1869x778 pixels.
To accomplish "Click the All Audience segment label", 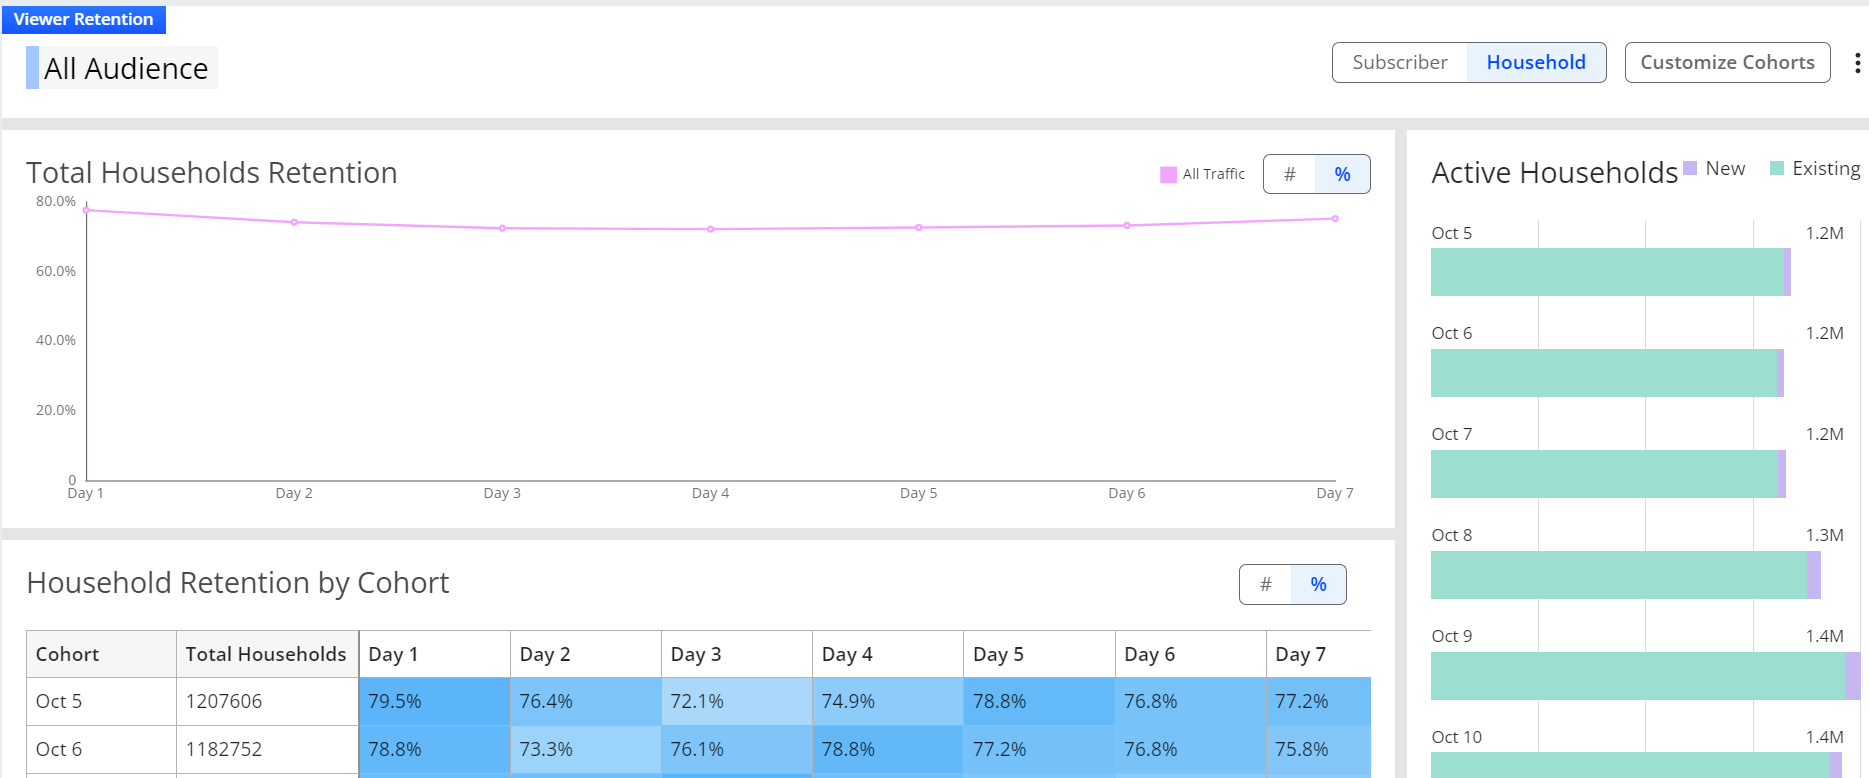I will 126,68.
